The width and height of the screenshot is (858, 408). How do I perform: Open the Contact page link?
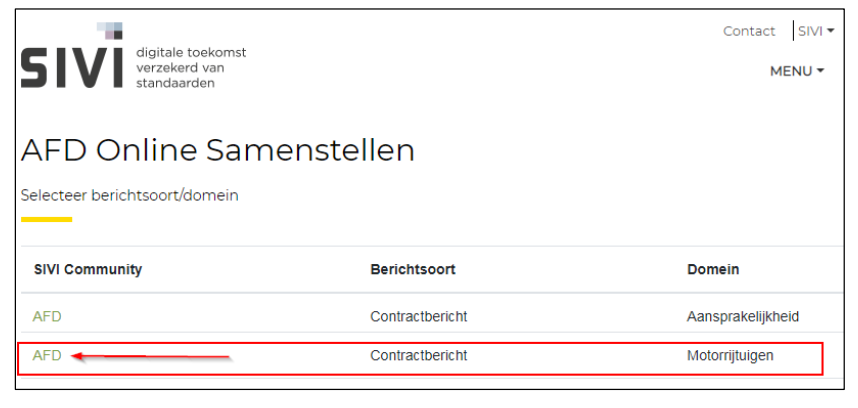pos(749,31)
